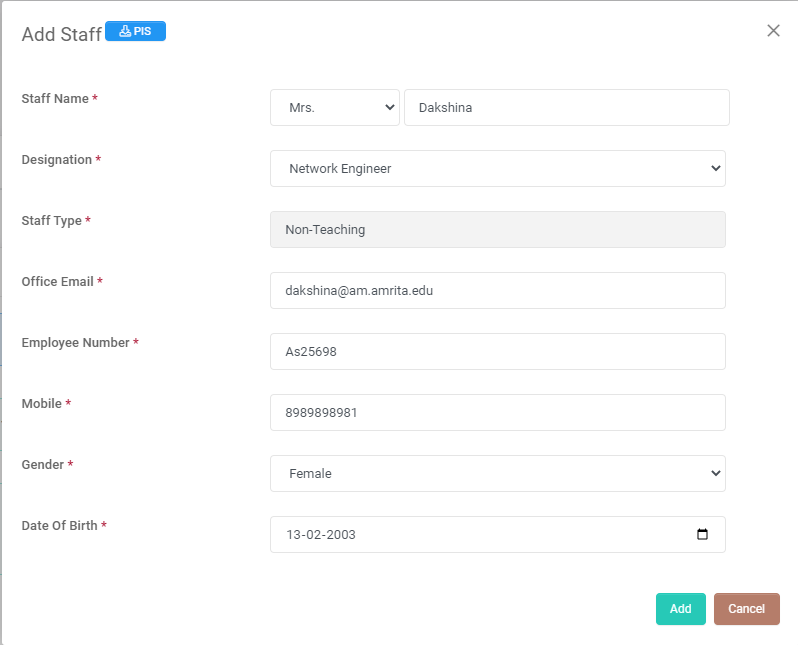Click the PIS badge next to Add Staff
The image size is (798, 645).
point(135,31)
